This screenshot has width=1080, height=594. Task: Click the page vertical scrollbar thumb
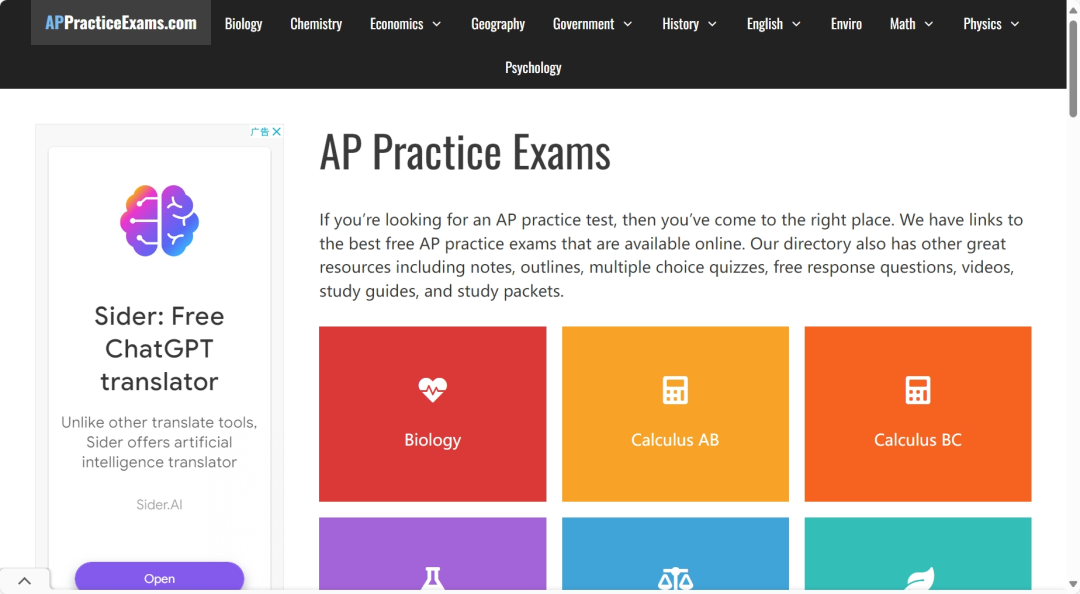(x=1072, y=69)
